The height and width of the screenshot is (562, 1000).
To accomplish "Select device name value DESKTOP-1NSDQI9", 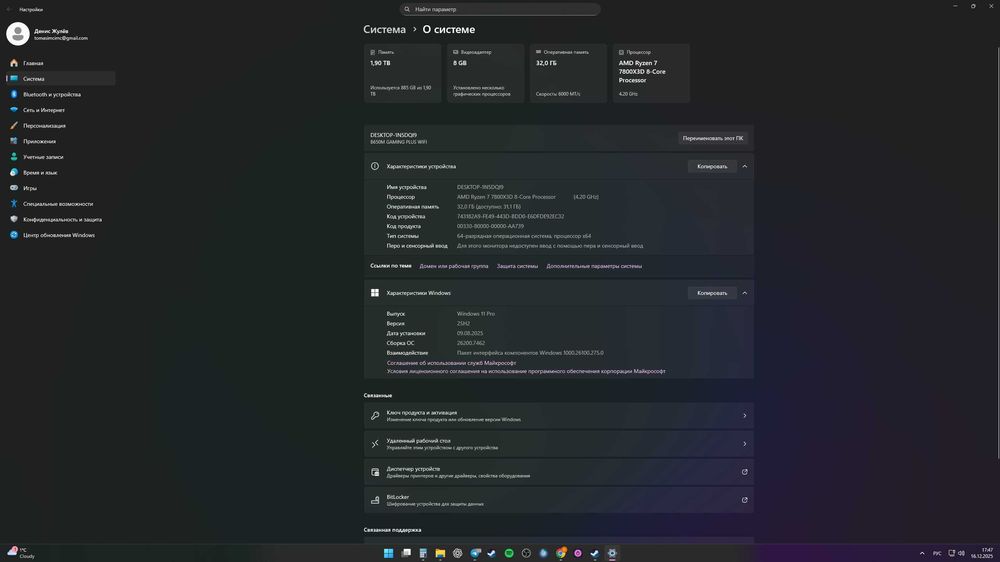I will coord(480,187).
